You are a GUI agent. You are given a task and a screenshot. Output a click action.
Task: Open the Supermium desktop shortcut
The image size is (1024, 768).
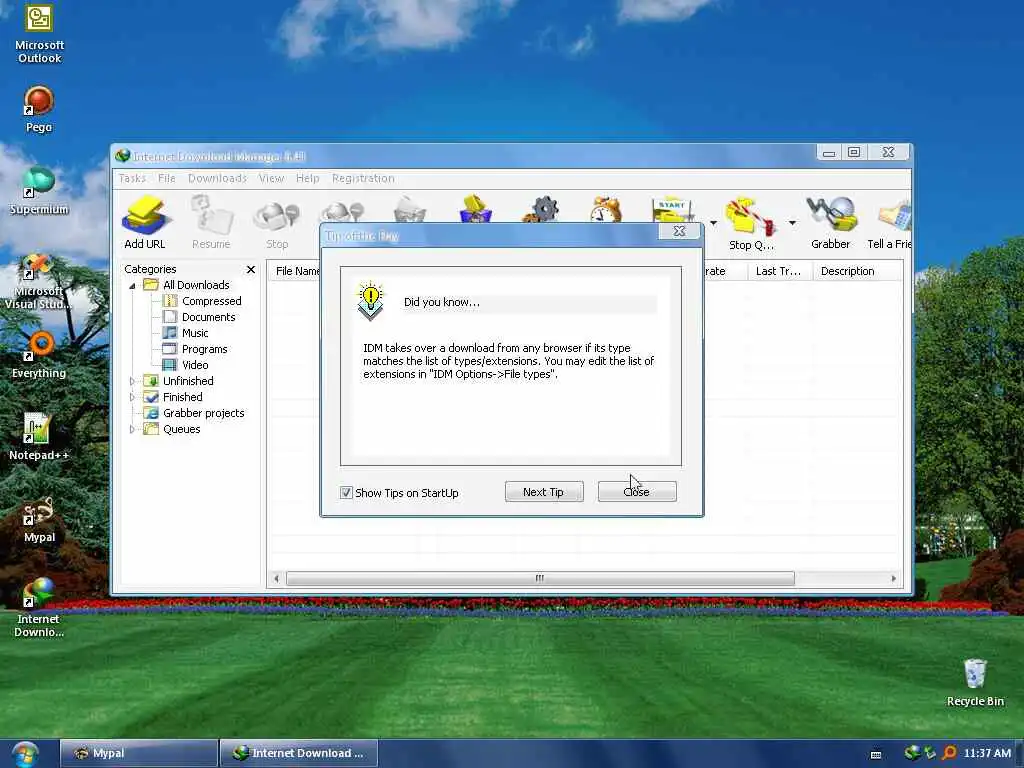39,191
